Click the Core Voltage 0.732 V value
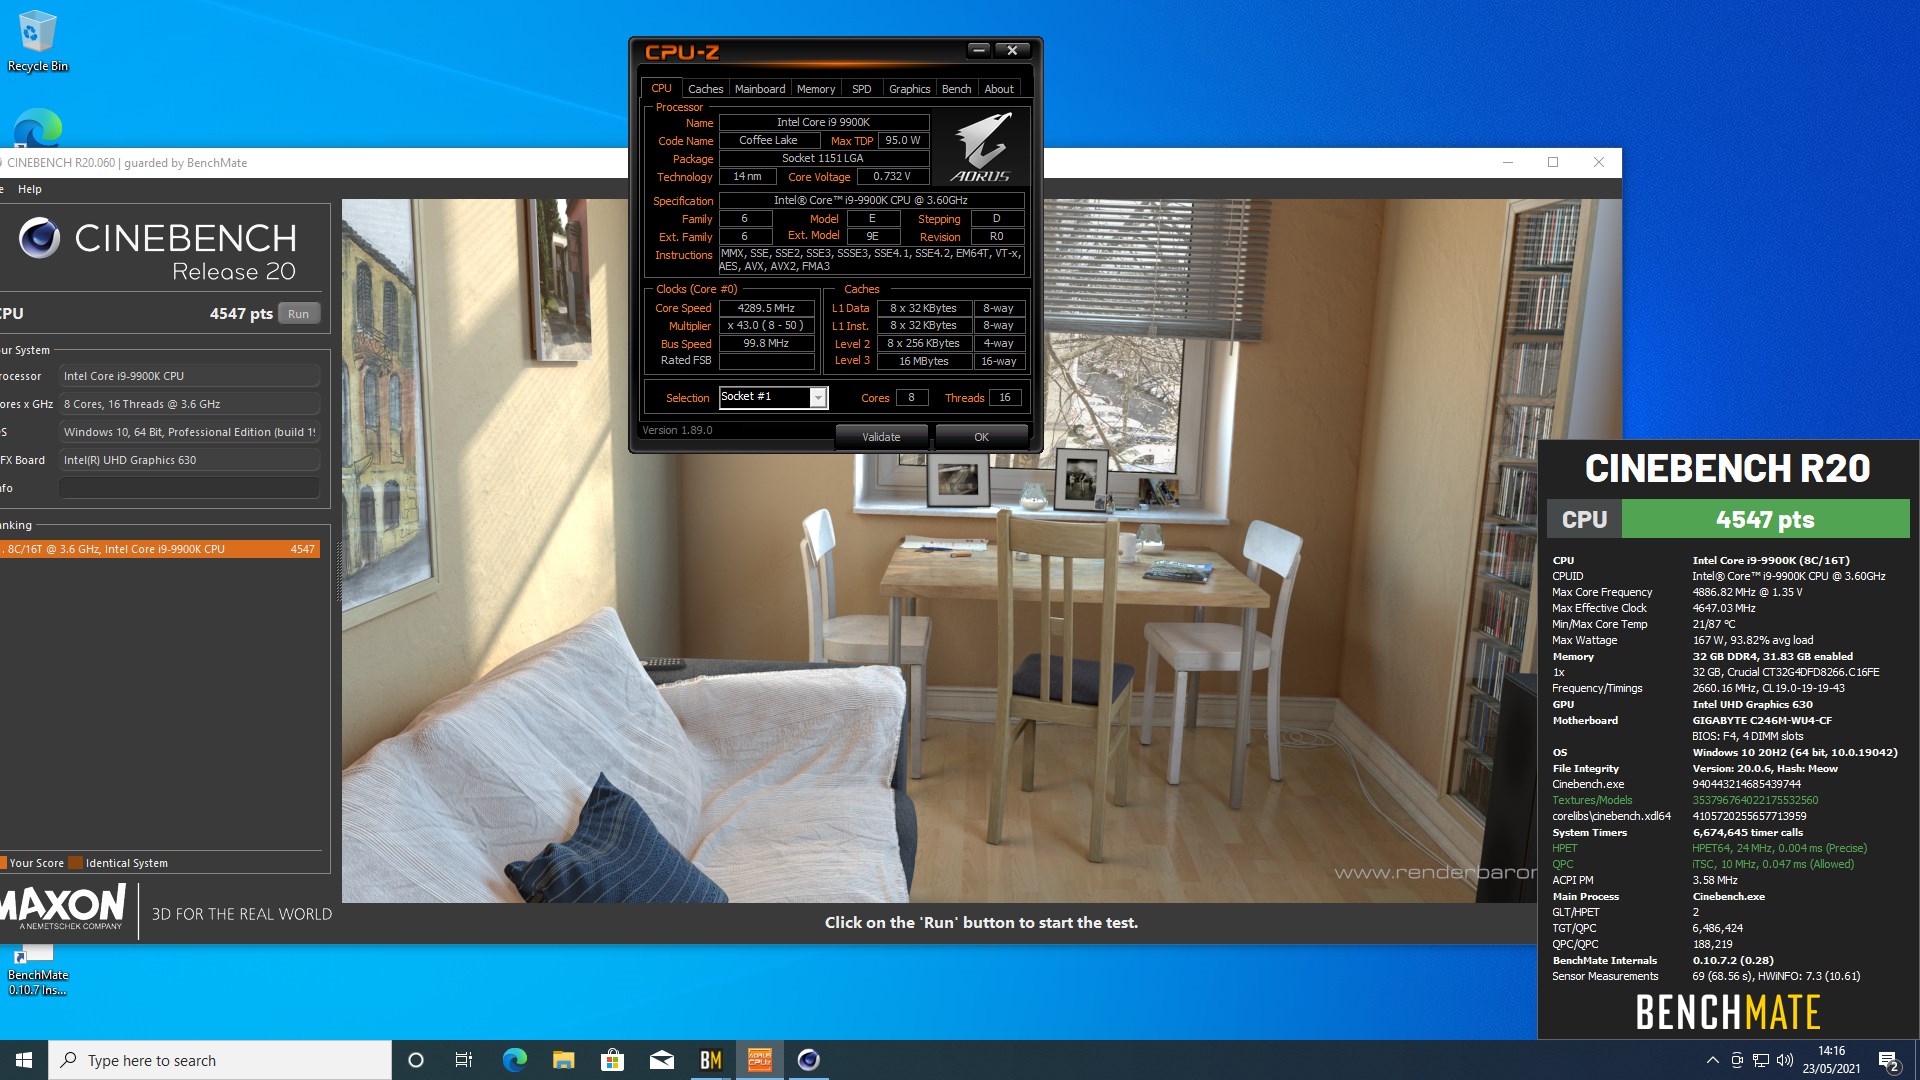 pos(892,176)
